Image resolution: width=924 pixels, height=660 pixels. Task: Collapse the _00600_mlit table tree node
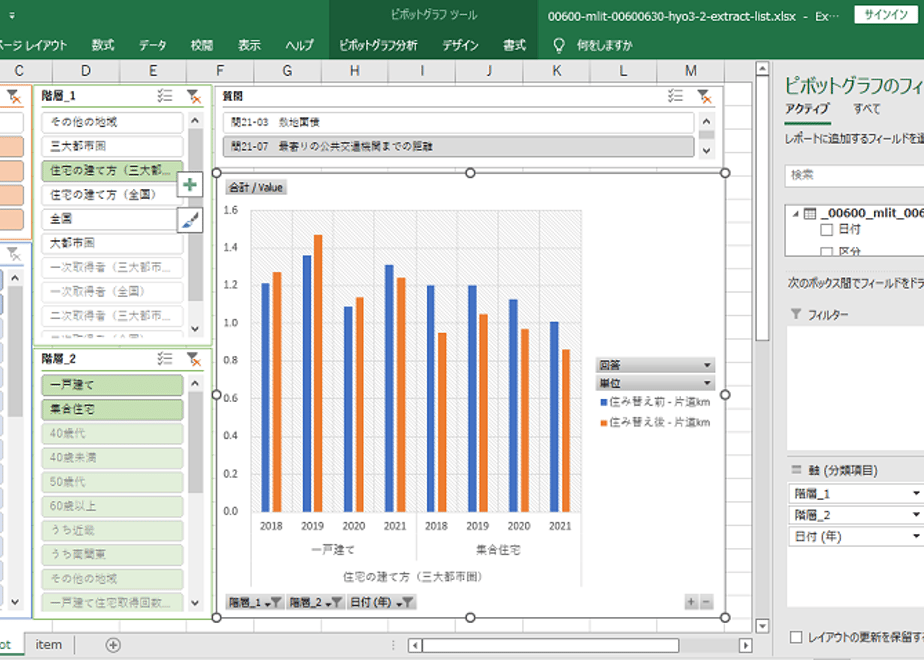[x=795, y=214]
